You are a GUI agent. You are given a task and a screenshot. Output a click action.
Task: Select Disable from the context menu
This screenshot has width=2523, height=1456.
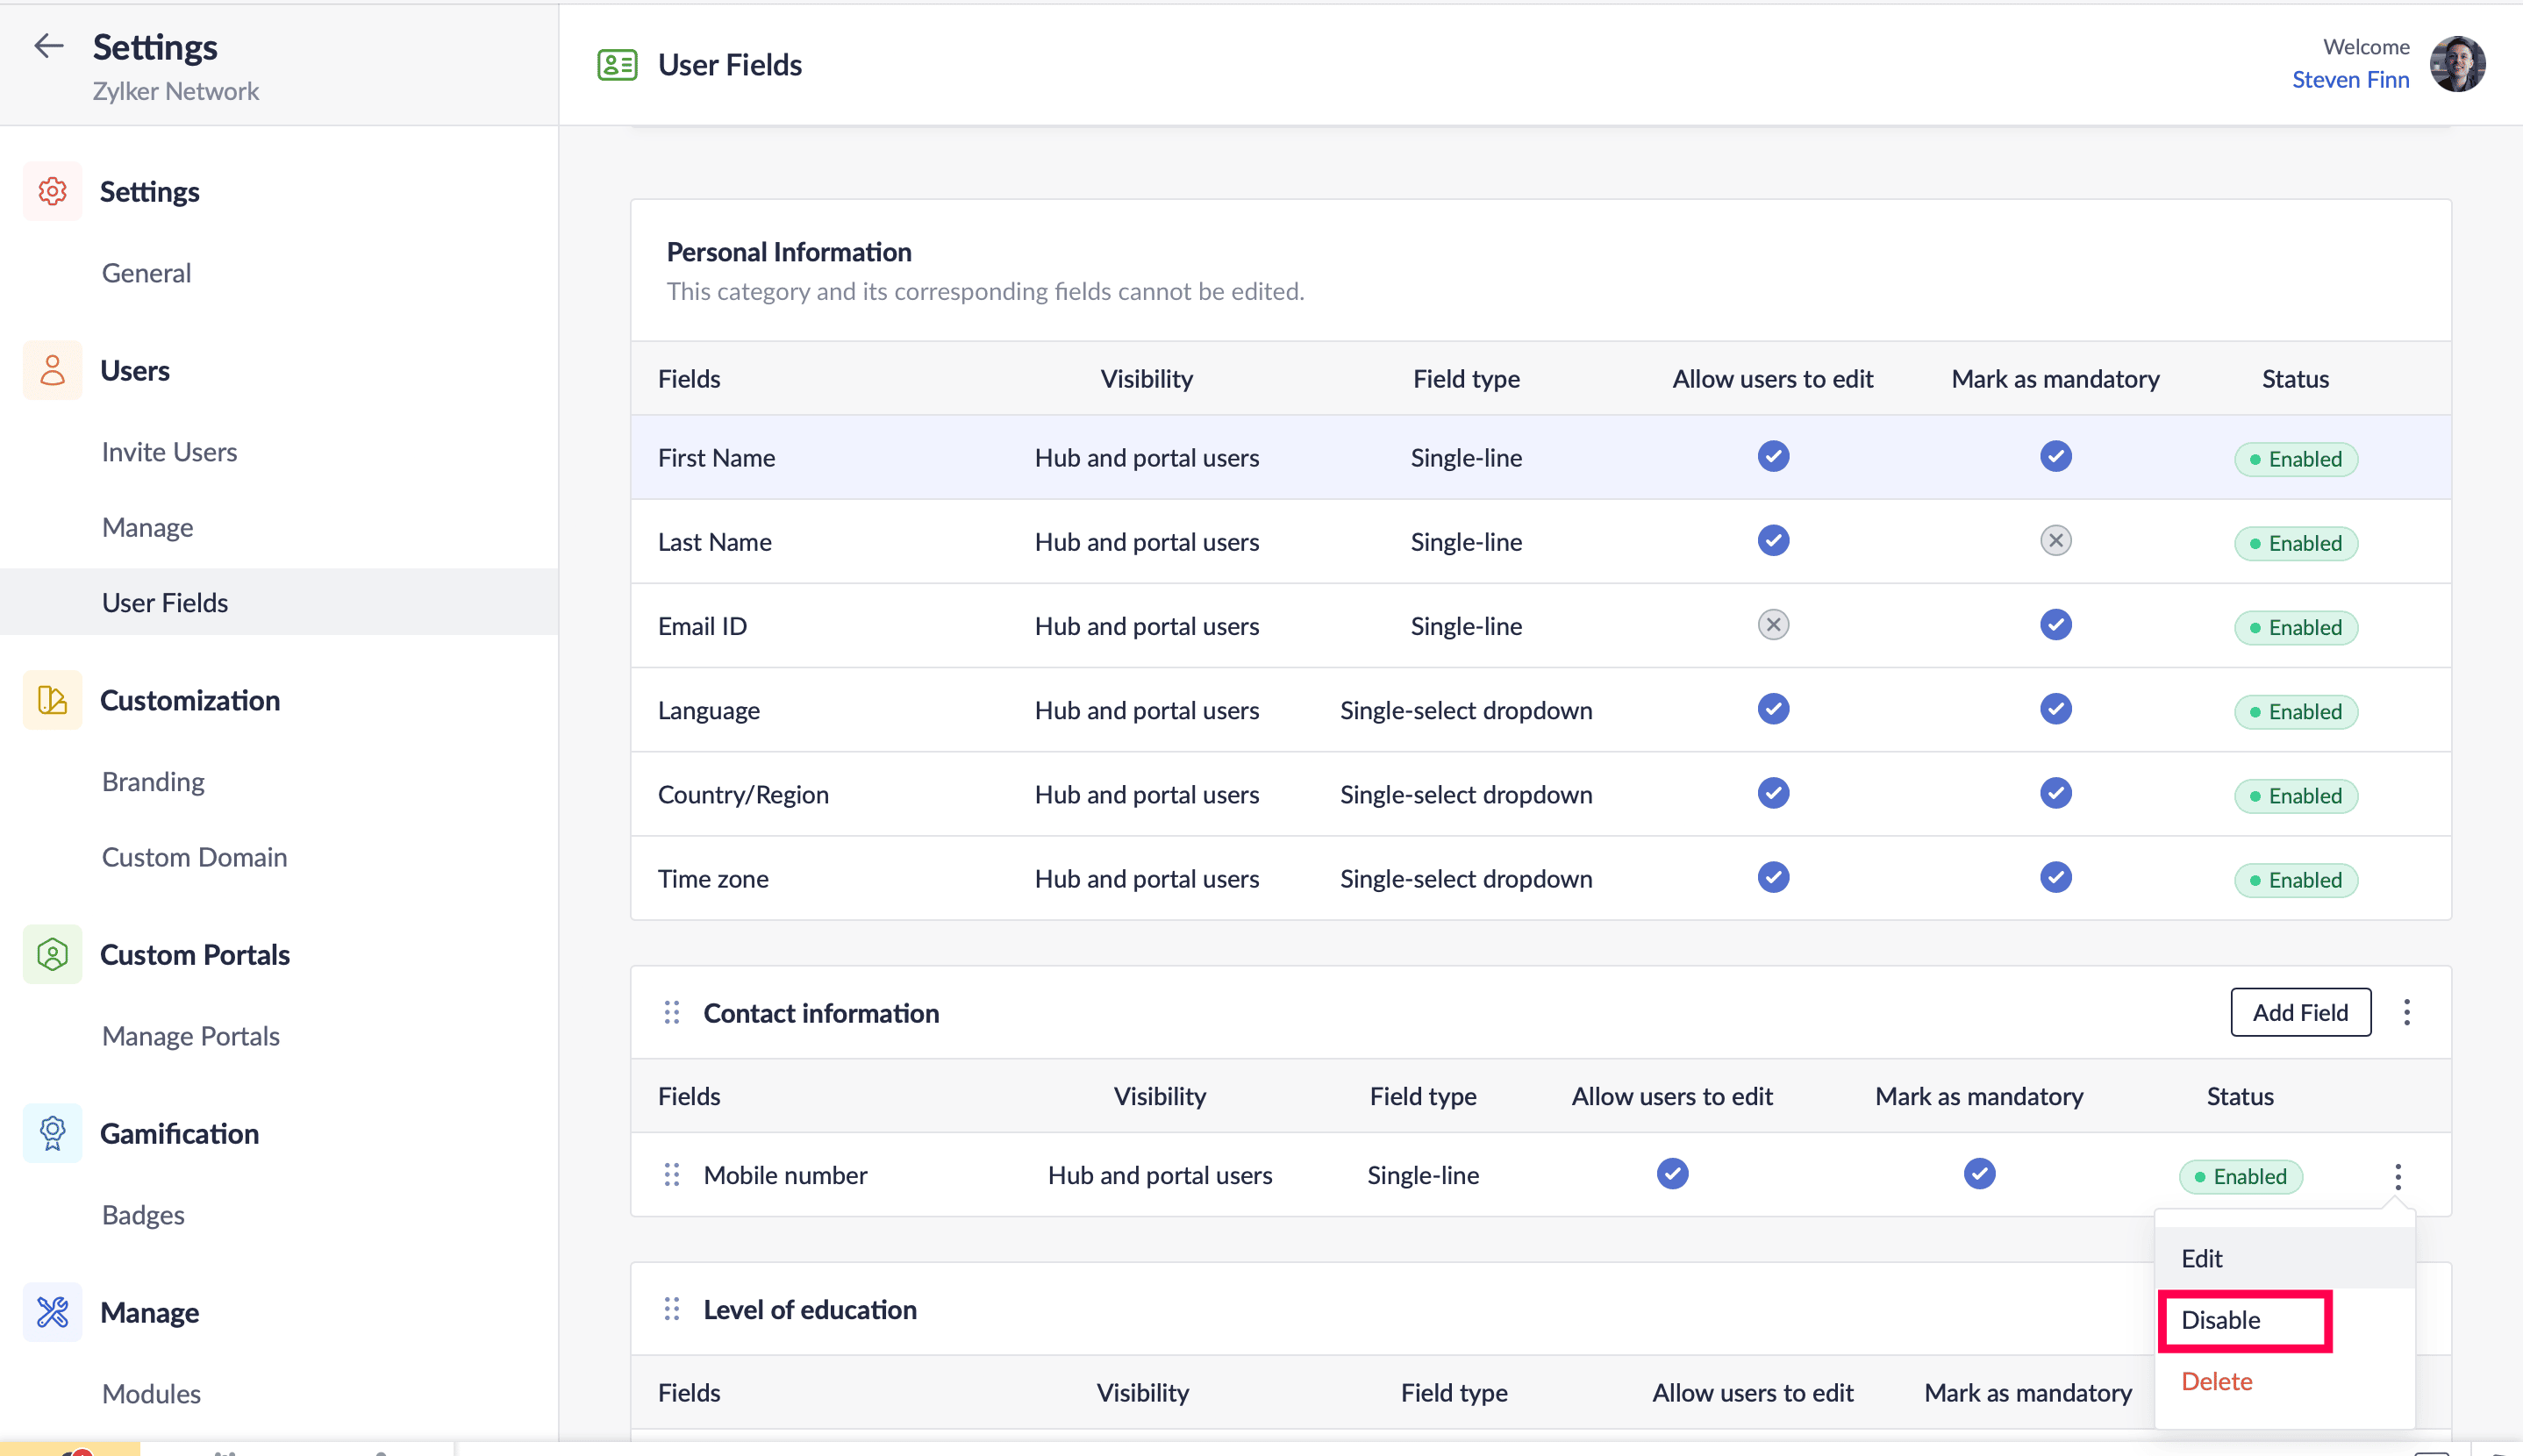coord(2221,1320)
